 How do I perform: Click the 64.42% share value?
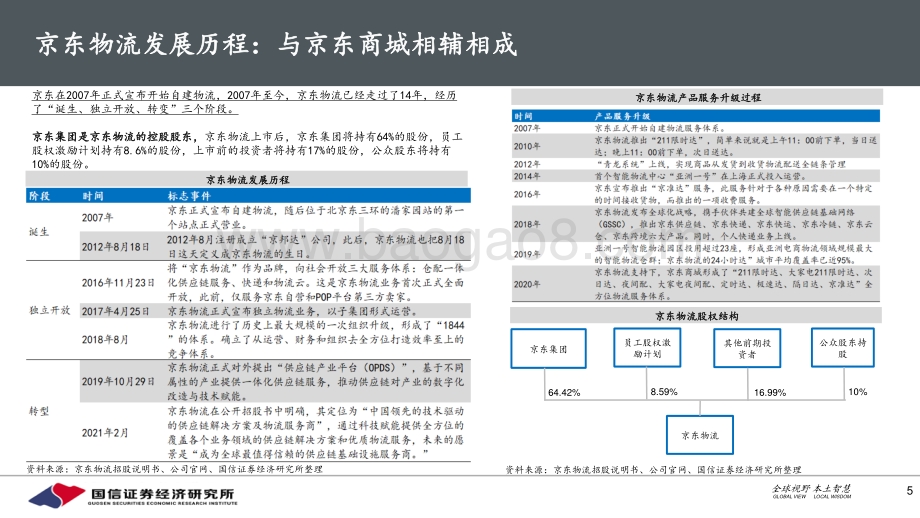coord(564,392)
